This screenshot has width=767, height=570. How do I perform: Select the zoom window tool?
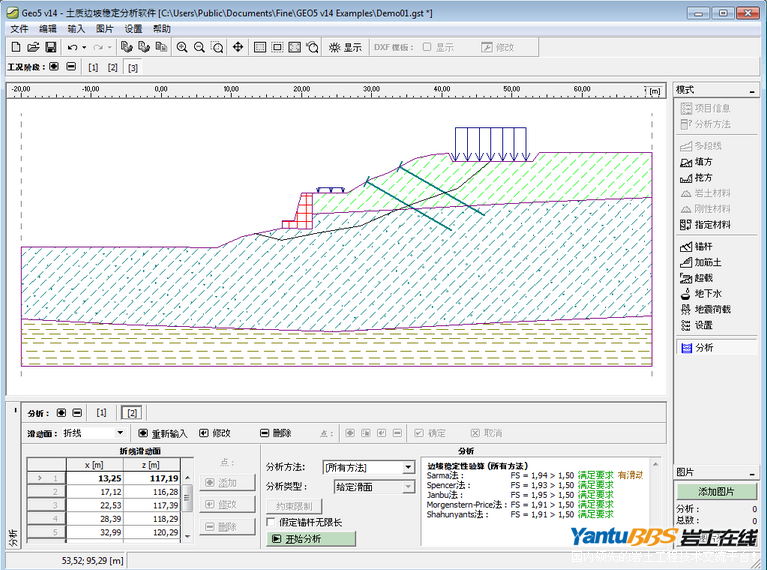[217, 47]
